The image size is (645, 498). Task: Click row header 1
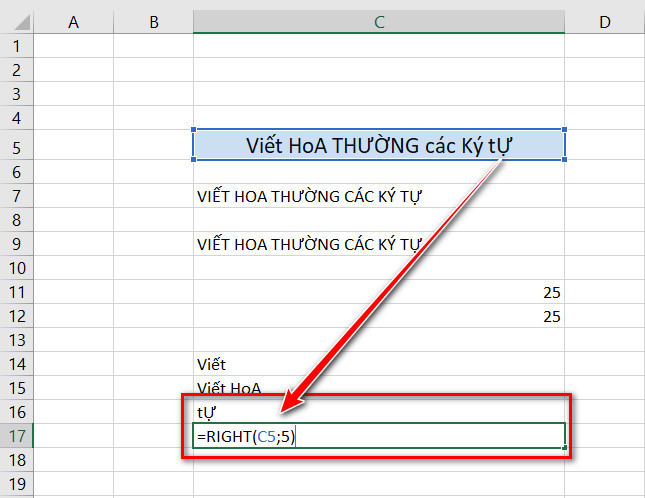[x=17, y=46]
